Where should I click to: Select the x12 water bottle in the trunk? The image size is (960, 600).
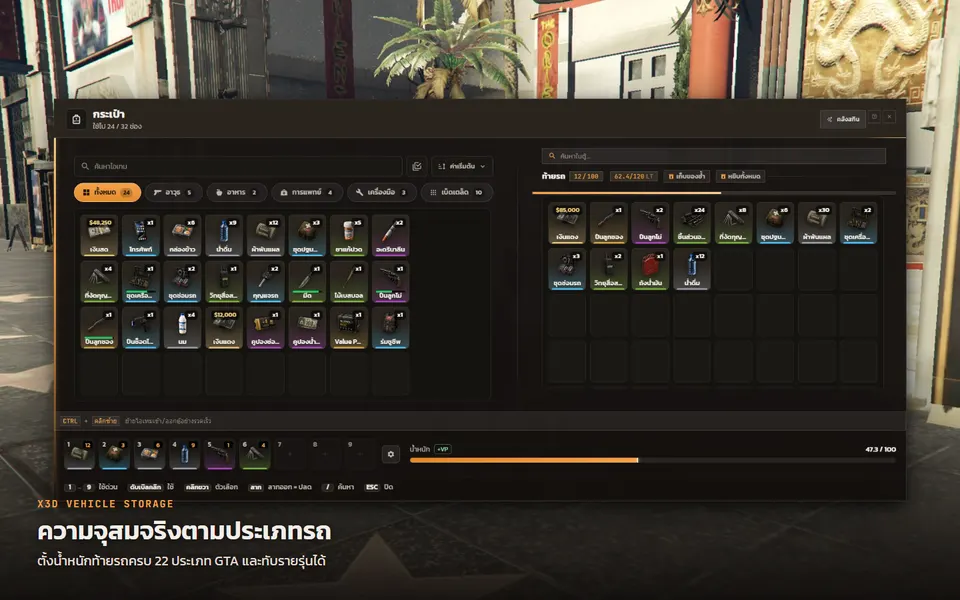(692, 269)
